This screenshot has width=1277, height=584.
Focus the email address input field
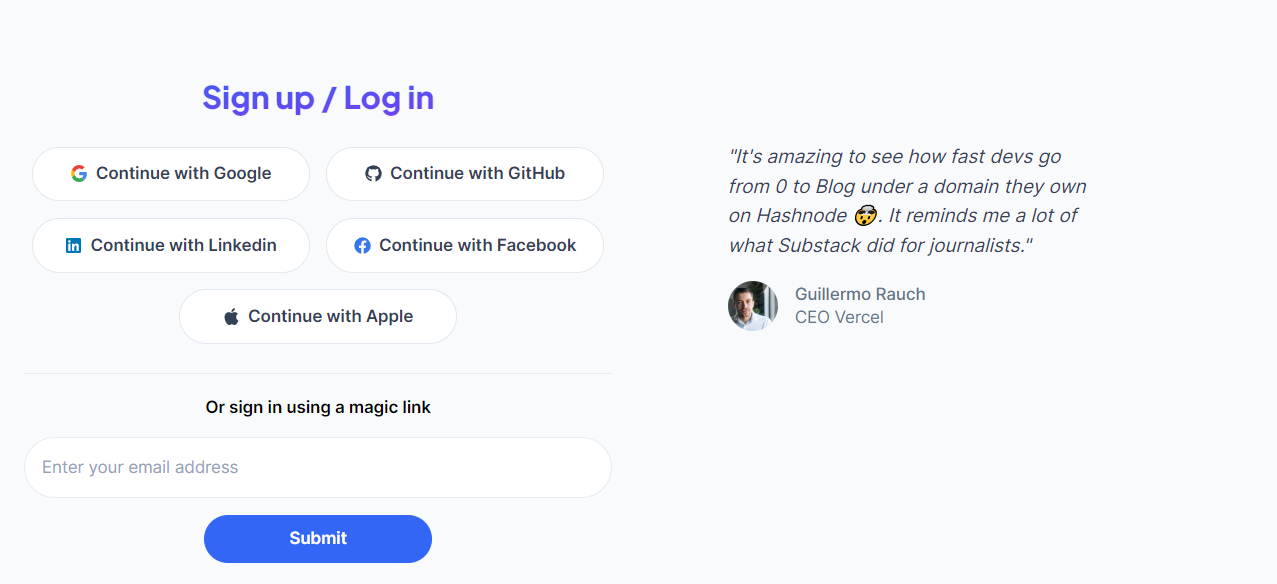(318, 467)
